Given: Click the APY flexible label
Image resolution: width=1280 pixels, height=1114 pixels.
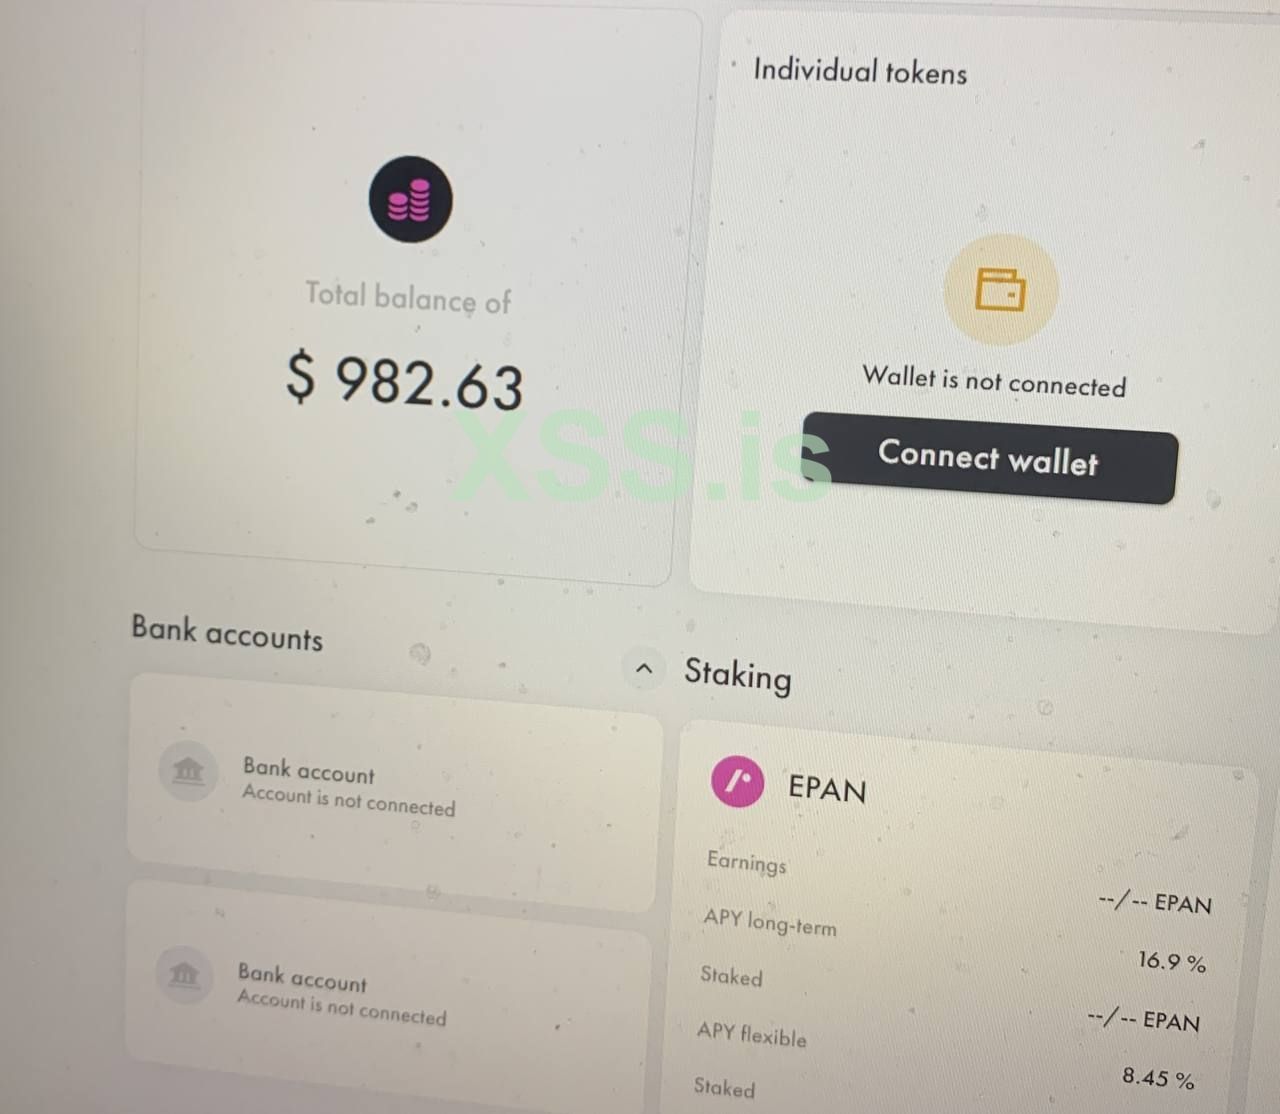Looking at the screenshot, I should 752,1033.
